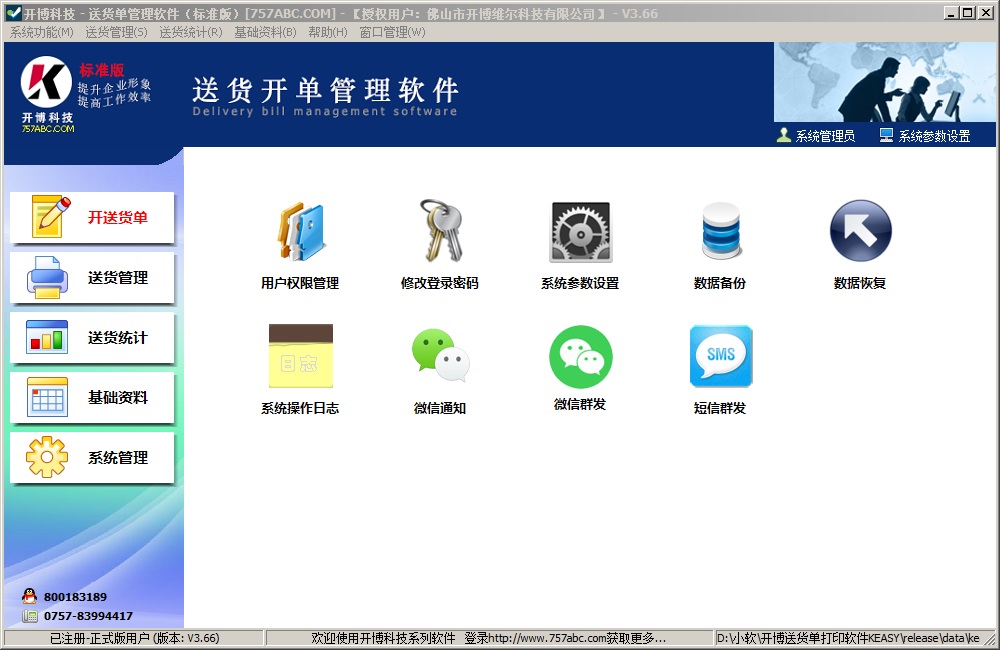Select 送货管理 in the sidebar
The image size is (1000, 650).
(92, 278)
